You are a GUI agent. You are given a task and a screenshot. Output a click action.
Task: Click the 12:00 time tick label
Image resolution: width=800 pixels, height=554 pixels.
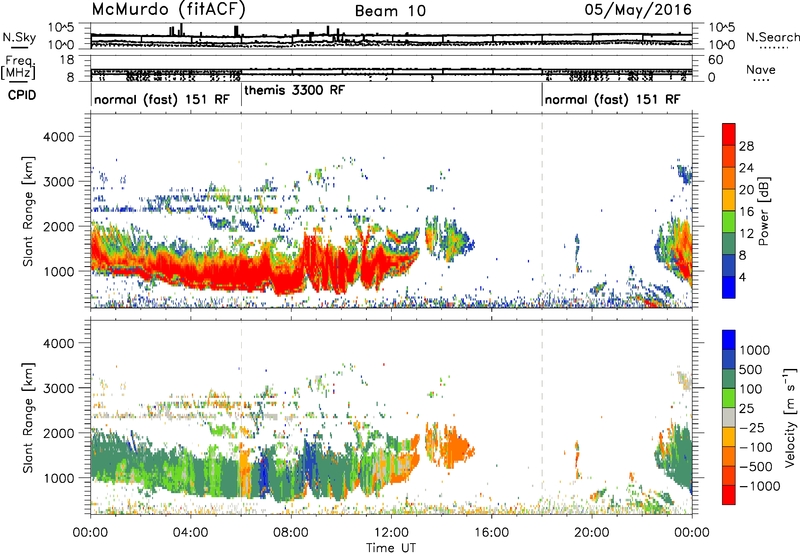click(x=391, y=533)
